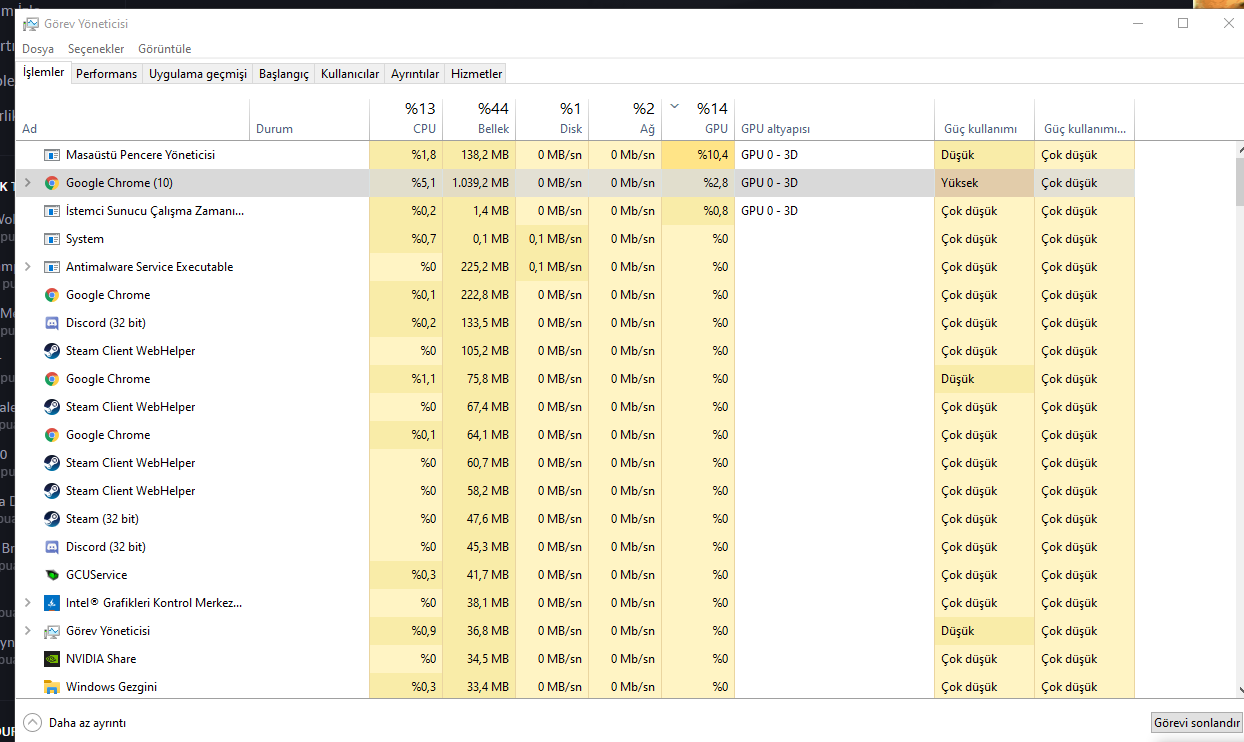Click Chrome icon in the 222,8 MB row

(x=52, y=295)
